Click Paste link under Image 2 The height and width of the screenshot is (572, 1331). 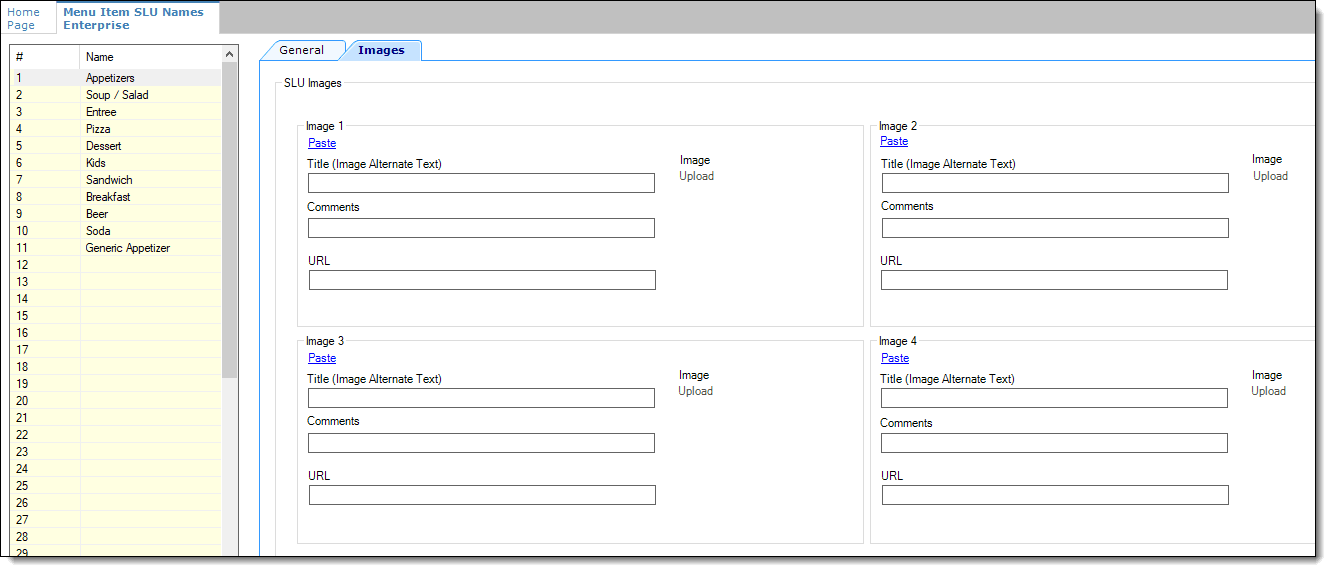coord(894,141)
